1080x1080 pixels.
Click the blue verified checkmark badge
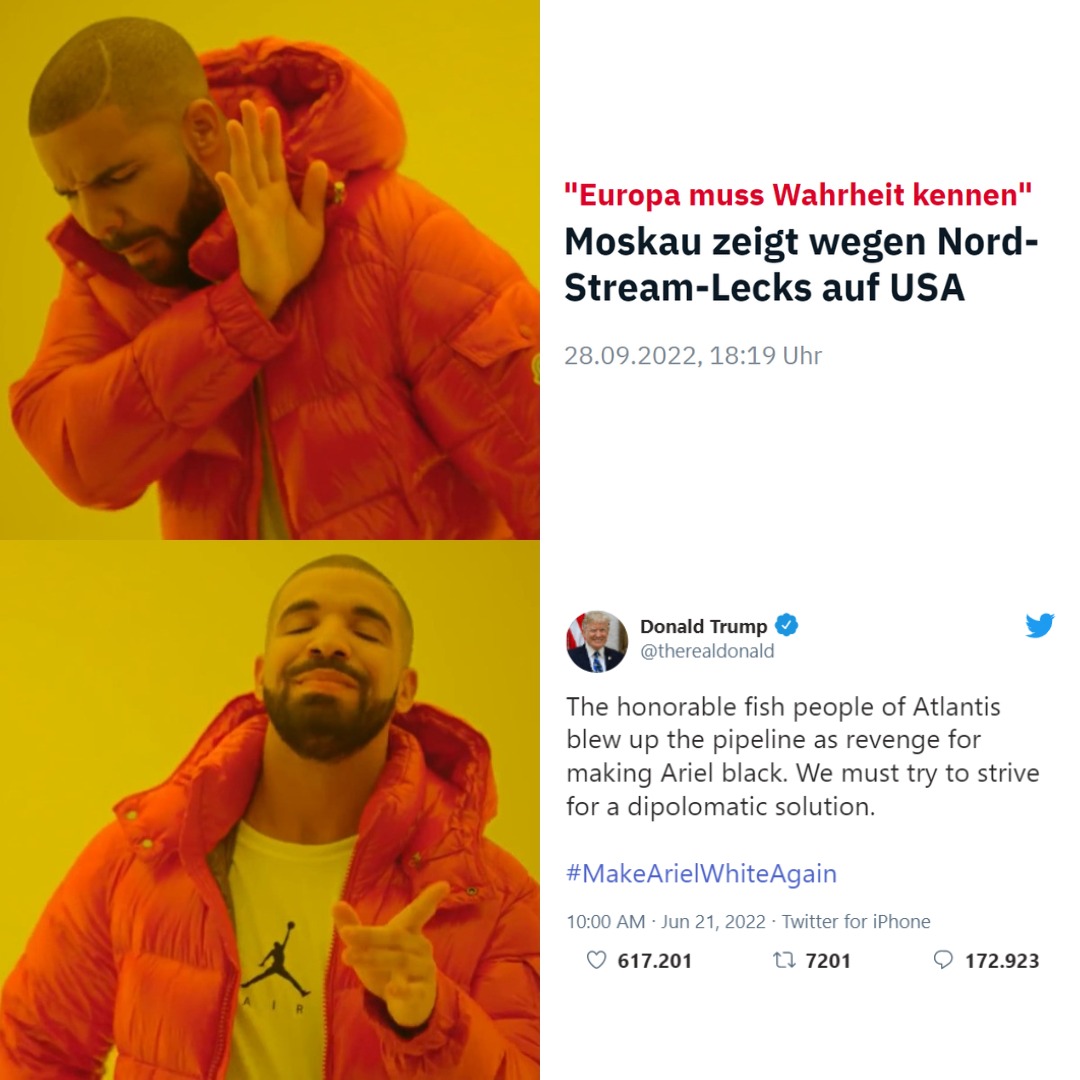[x=787, y=625]
